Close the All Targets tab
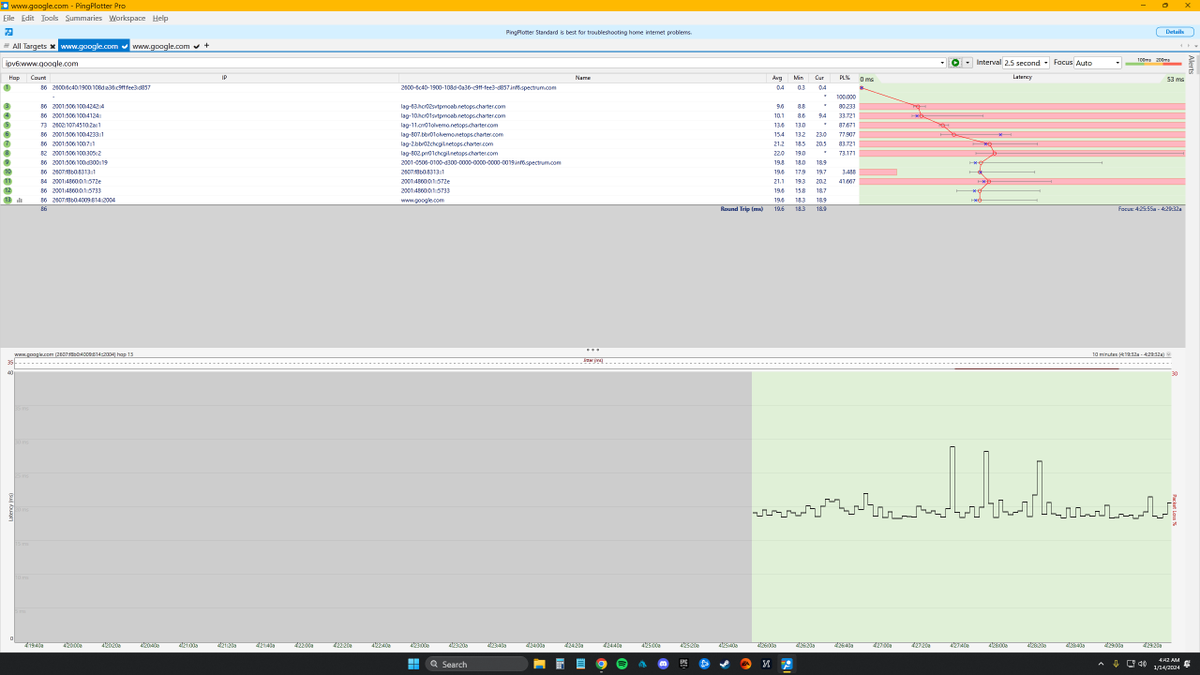 coord(52,46)
